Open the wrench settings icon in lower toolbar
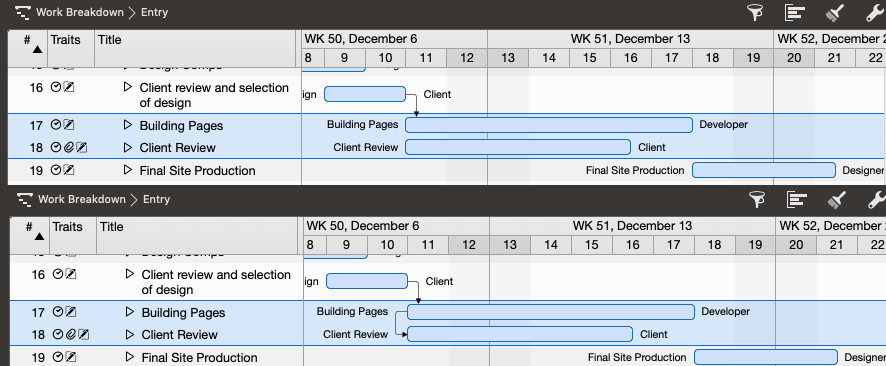This screenshot has width=886, height=366. click(x=877, y=199)
